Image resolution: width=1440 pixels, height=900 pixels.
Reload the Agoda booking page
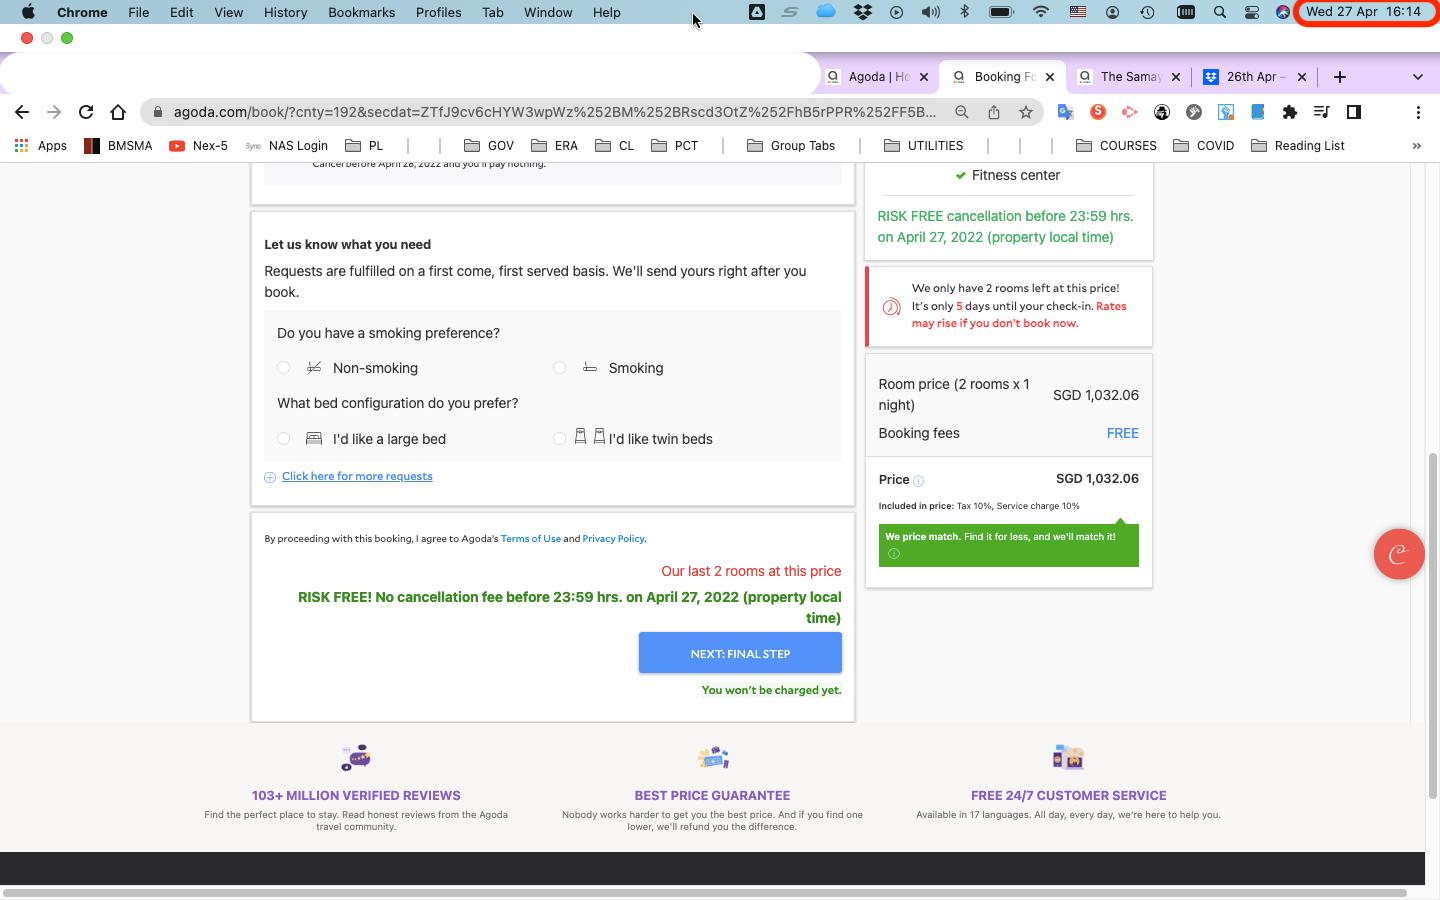tap(86, 112)
